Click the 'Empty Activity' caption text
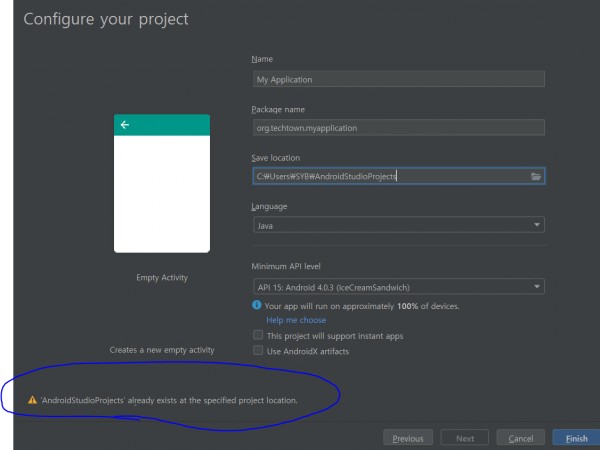Viewport: 600px width, 450px height. (162, 277)
